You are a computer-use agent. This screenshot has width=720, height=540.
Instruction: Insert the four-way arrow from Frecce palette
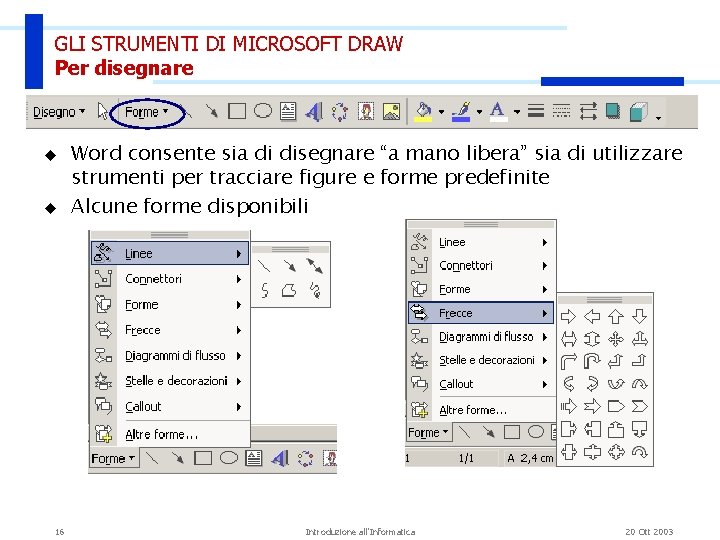click(x=616, y=339)
